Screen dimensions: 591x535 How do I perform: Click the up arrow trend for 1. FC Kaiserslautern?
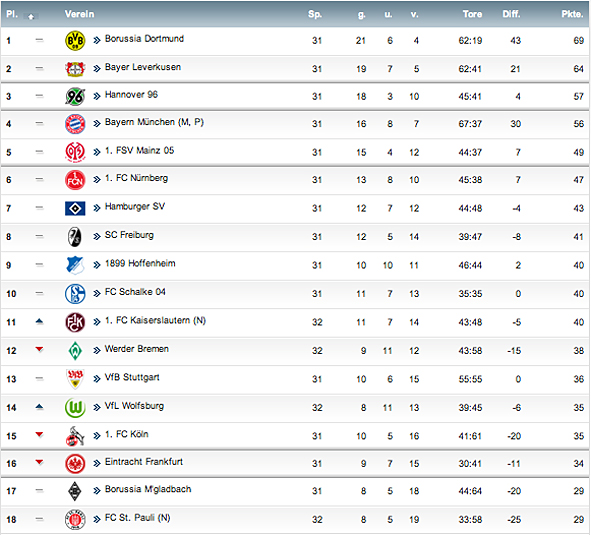pos(39,322)
